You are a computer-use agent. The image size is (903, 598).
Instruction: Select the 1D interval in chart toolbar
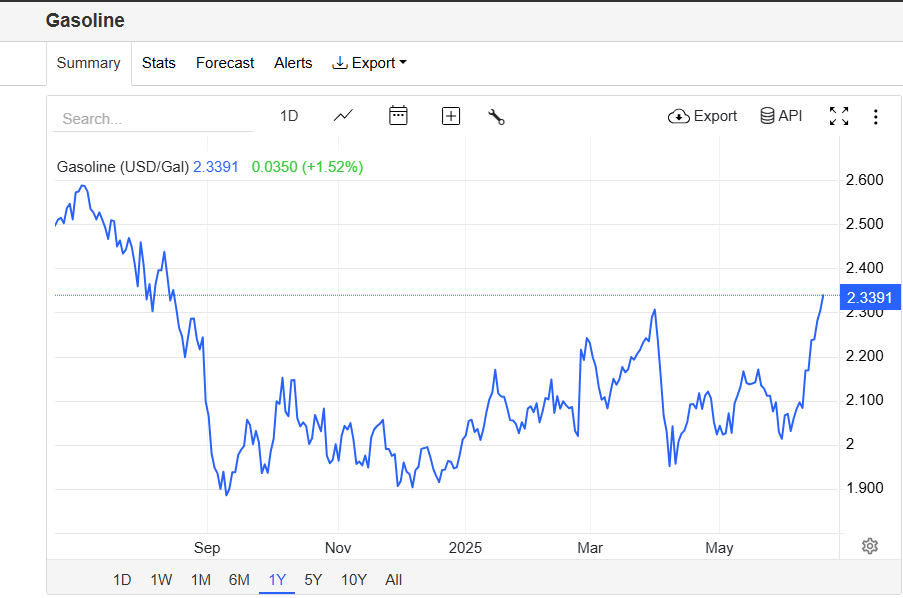289,116
